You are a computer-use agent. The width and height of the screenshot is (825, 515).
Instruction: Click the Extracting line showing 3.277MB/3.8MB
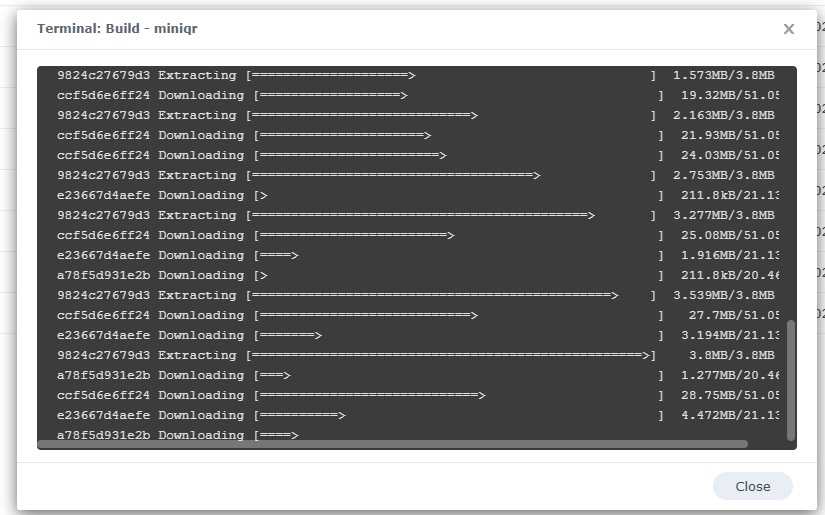[x=416, y=215]
